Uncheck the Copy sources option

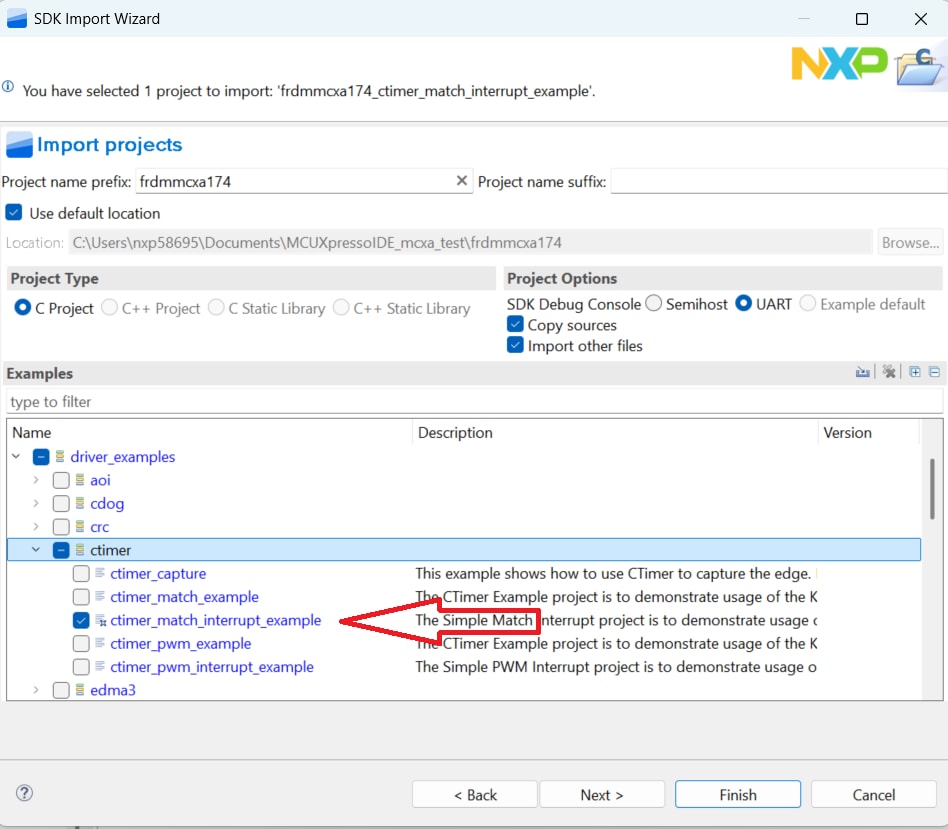515,324
